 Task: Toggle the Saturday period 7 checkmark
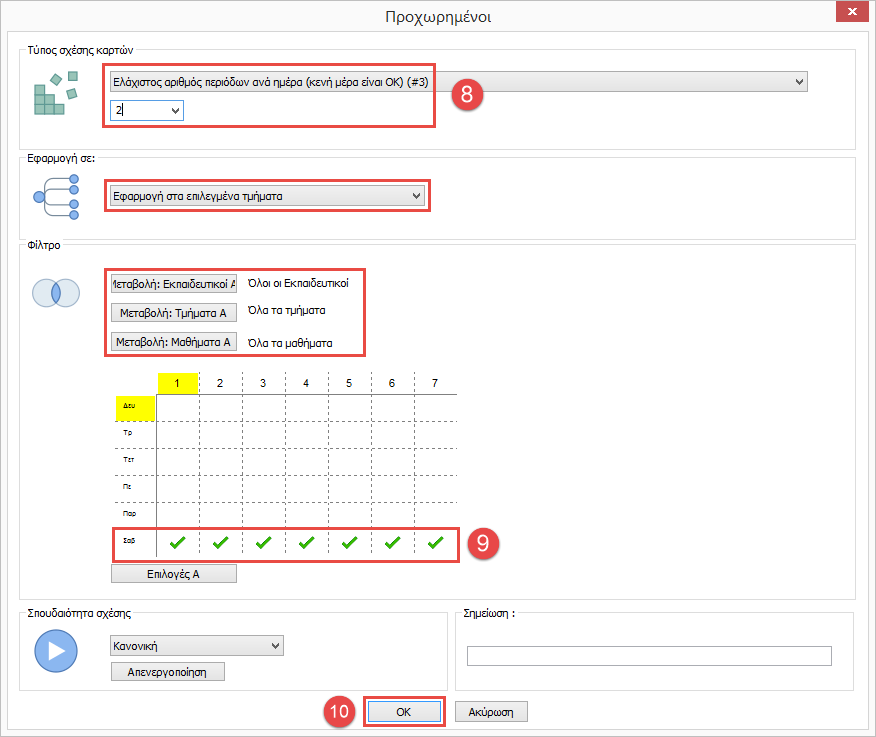tap(435, 543)
